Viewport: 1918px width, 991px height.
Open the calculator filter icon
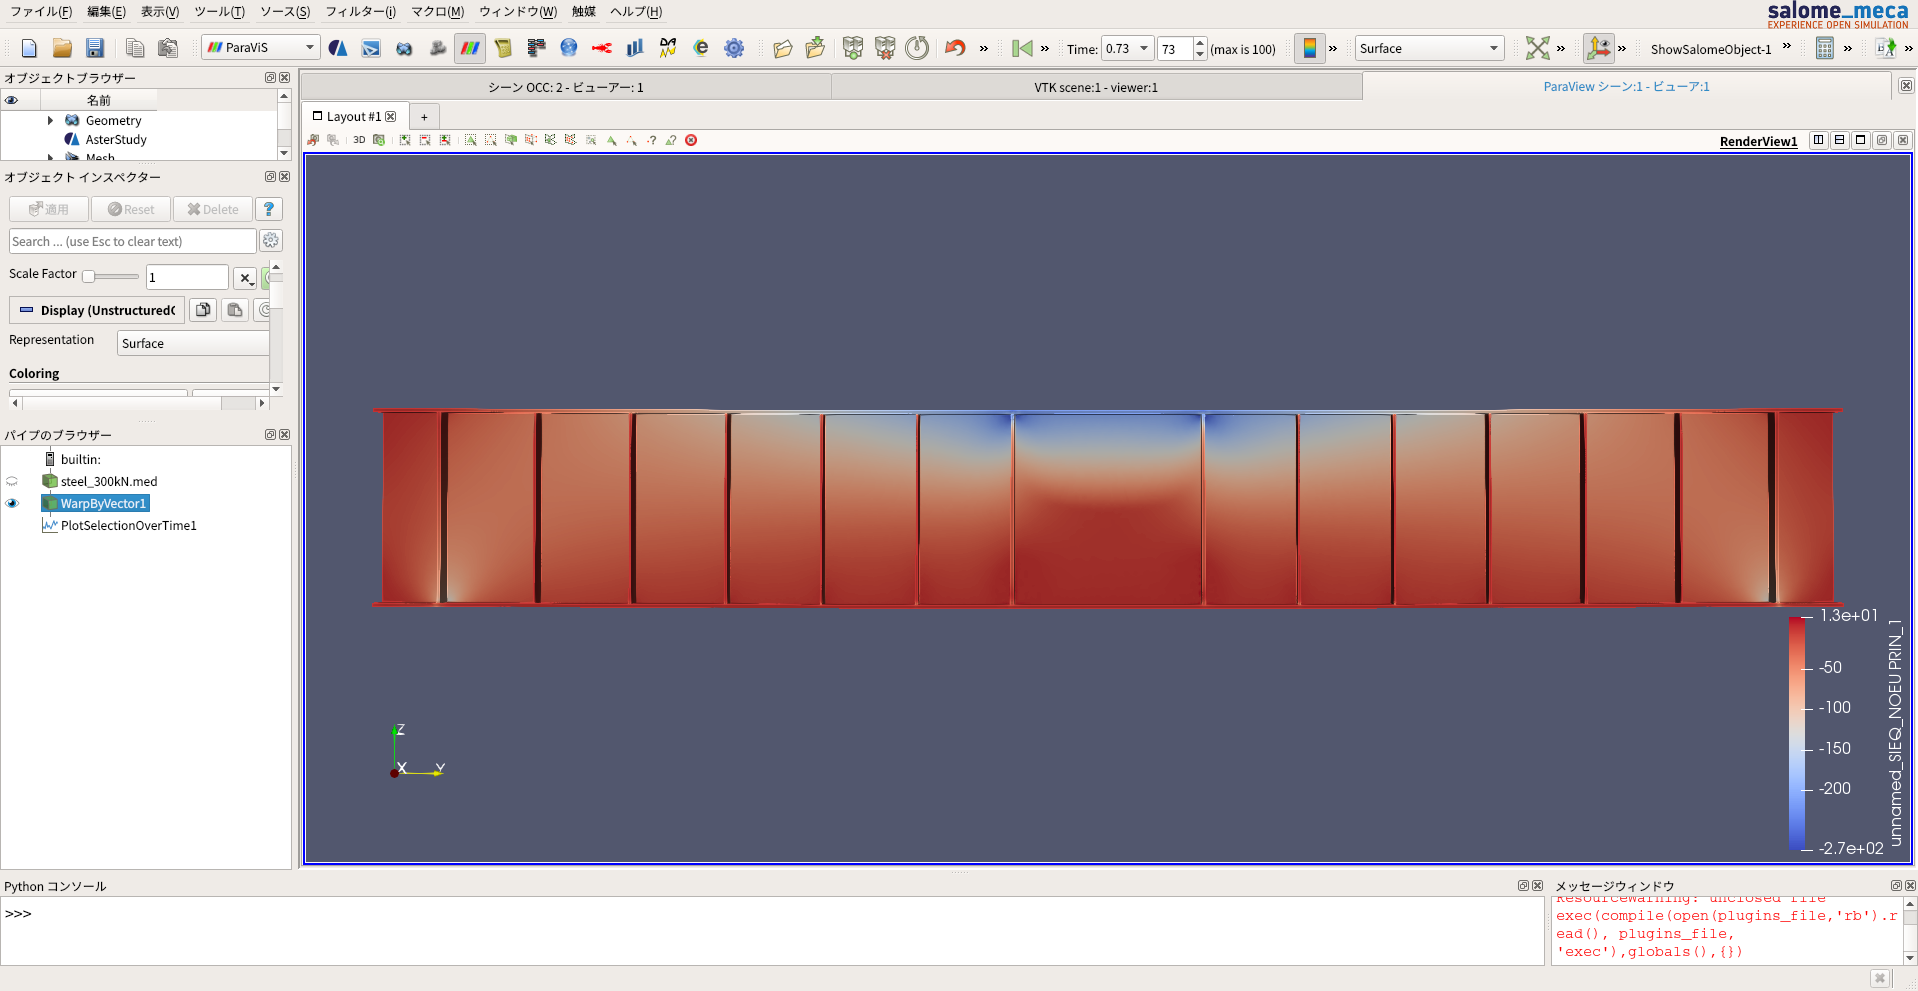[x=1825, y=48]
